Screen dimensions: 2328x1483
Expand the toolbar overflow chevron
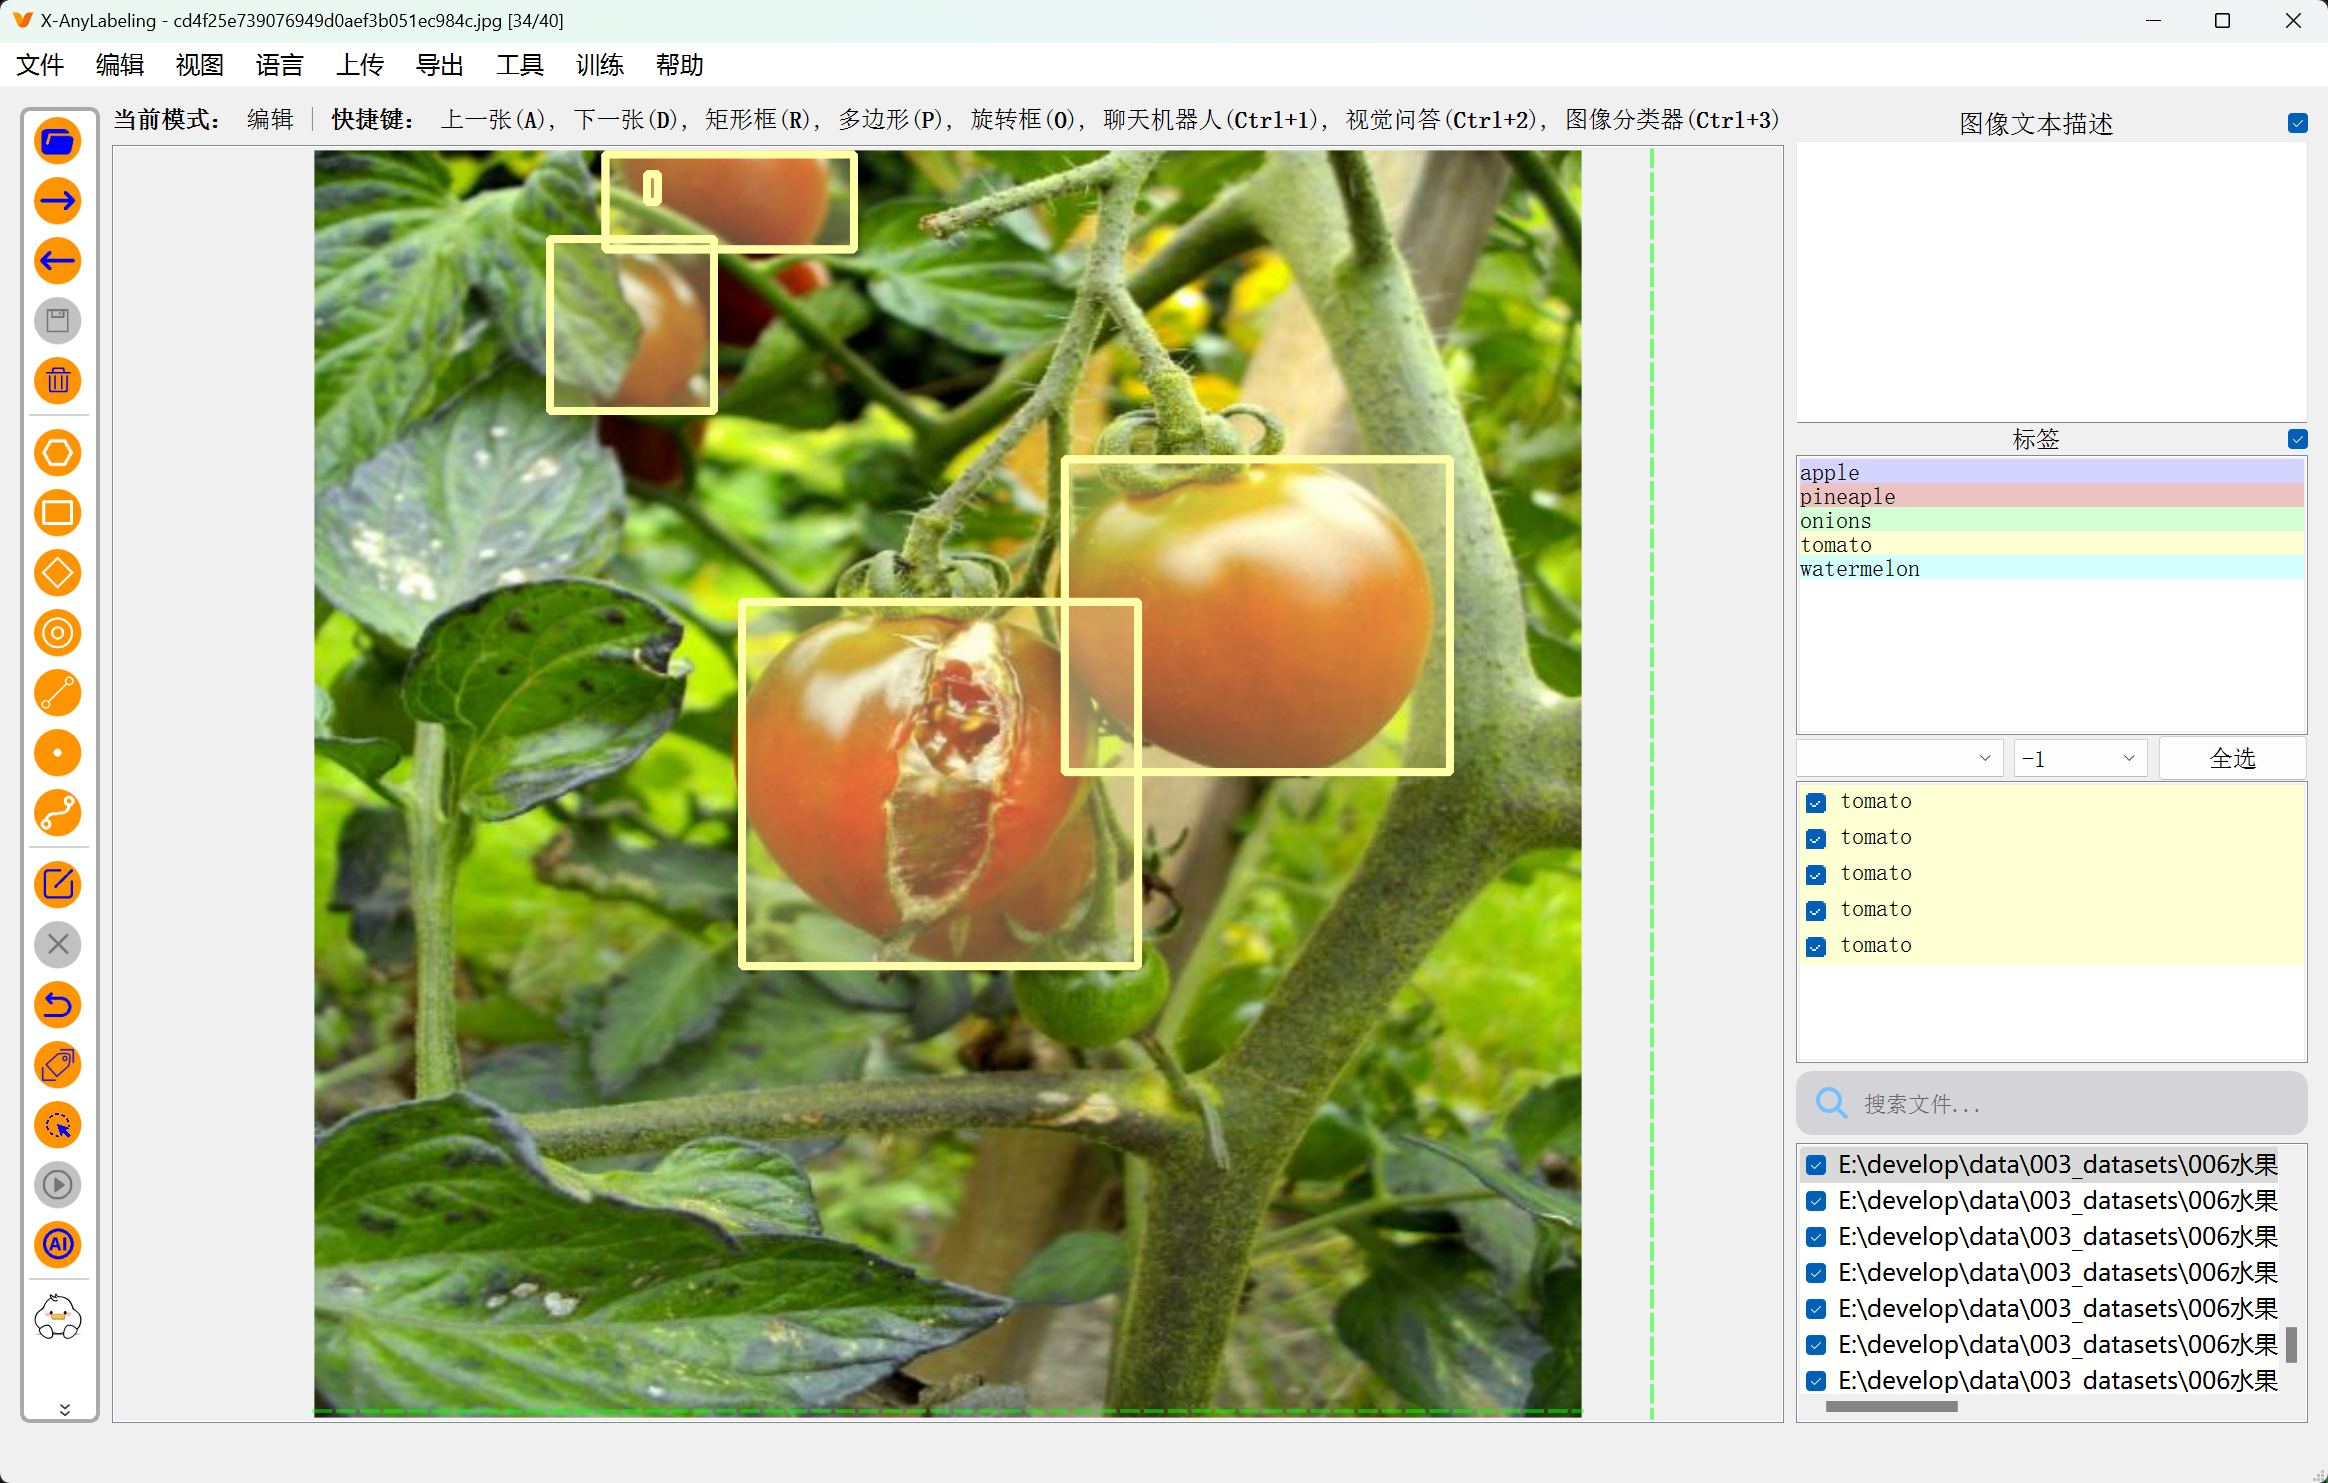point(64,1409)
